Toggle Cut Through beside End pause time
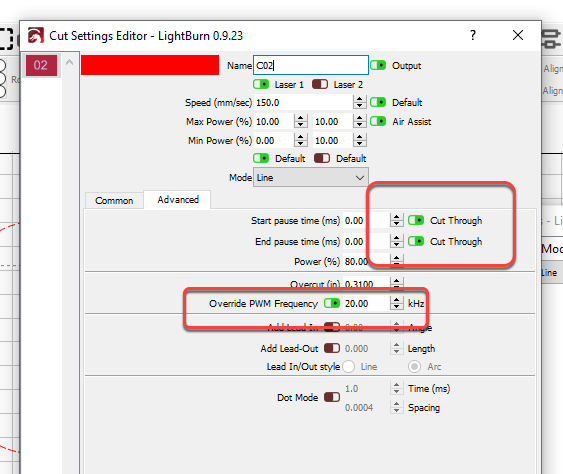563x474 pixels. (416, 241)
